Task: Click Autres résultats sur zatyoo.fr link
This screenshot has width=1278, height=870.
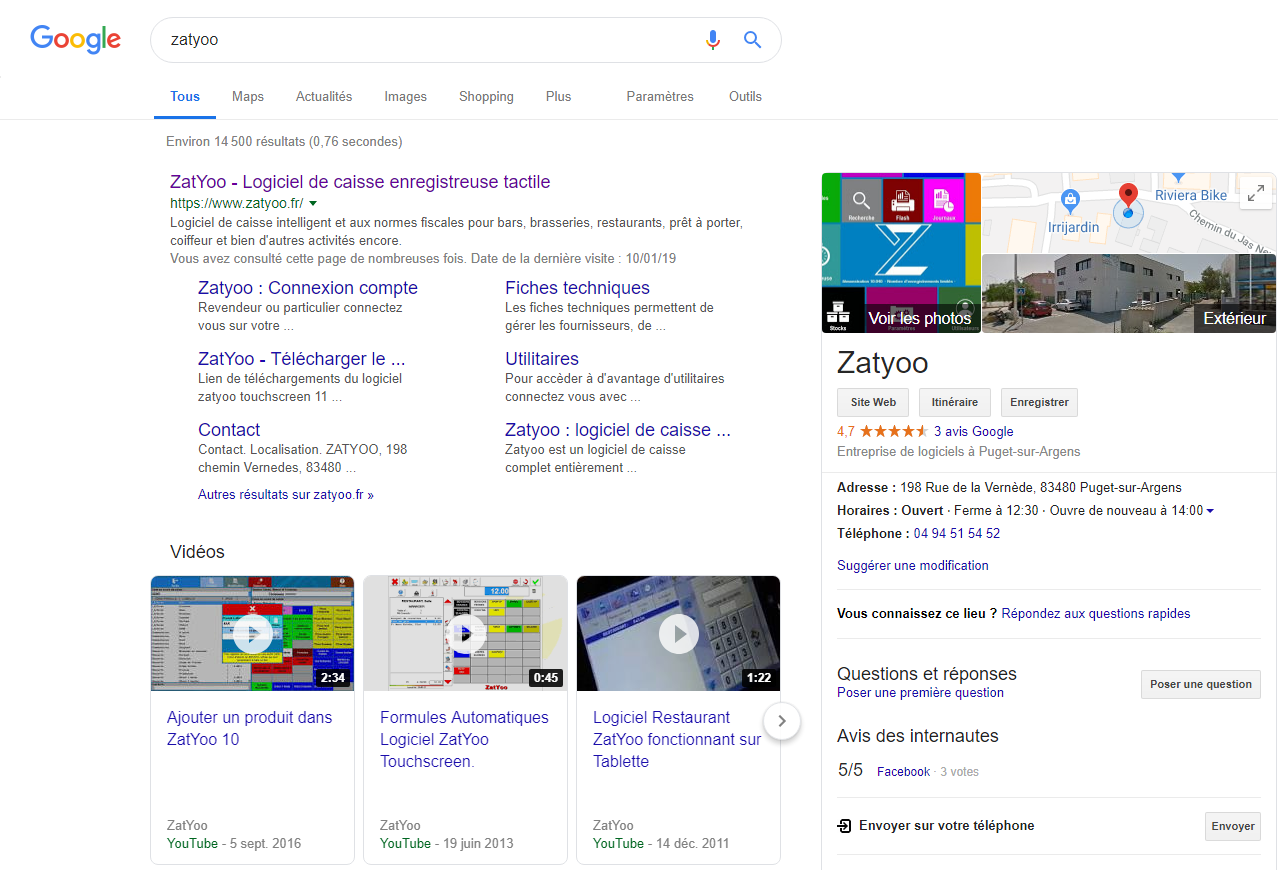Action: click(x=286, y=495)
